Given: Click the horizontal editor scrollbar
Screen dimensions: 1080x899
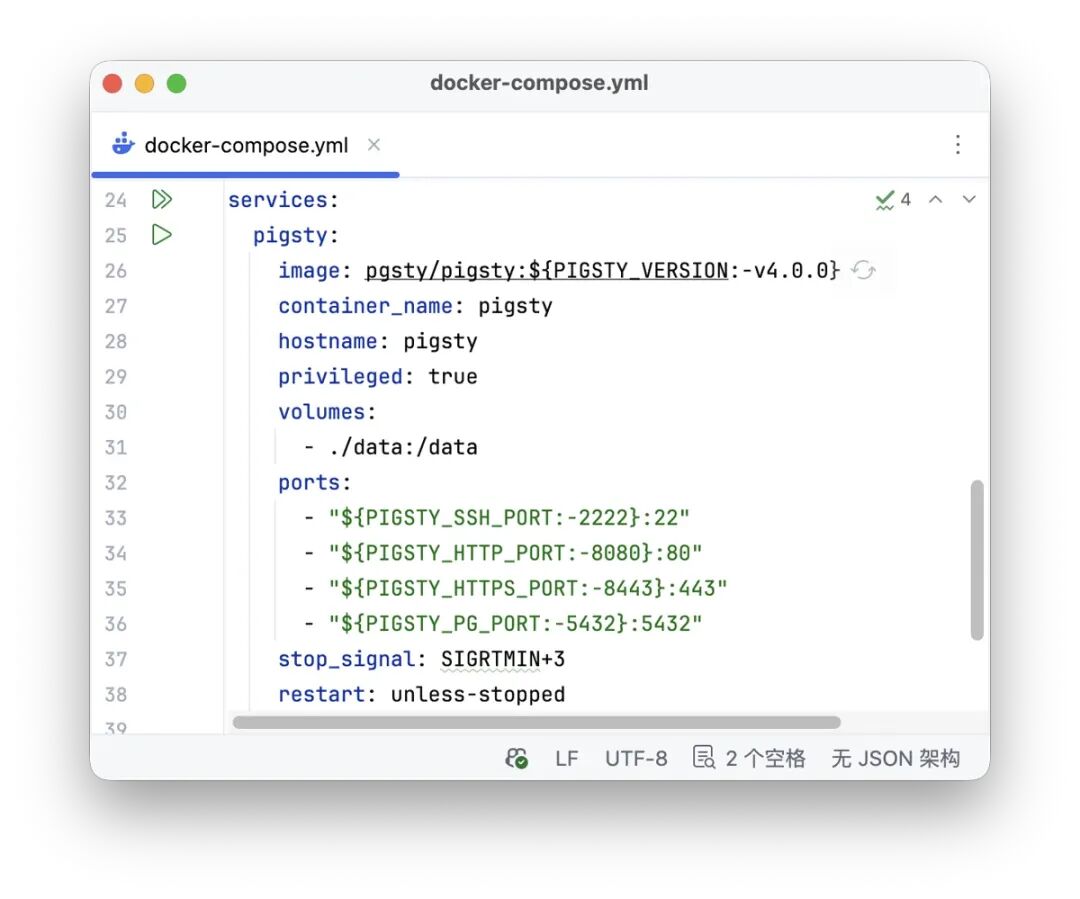Looking at the screenshot, I should pyautogui.click(x=537, y=722).
